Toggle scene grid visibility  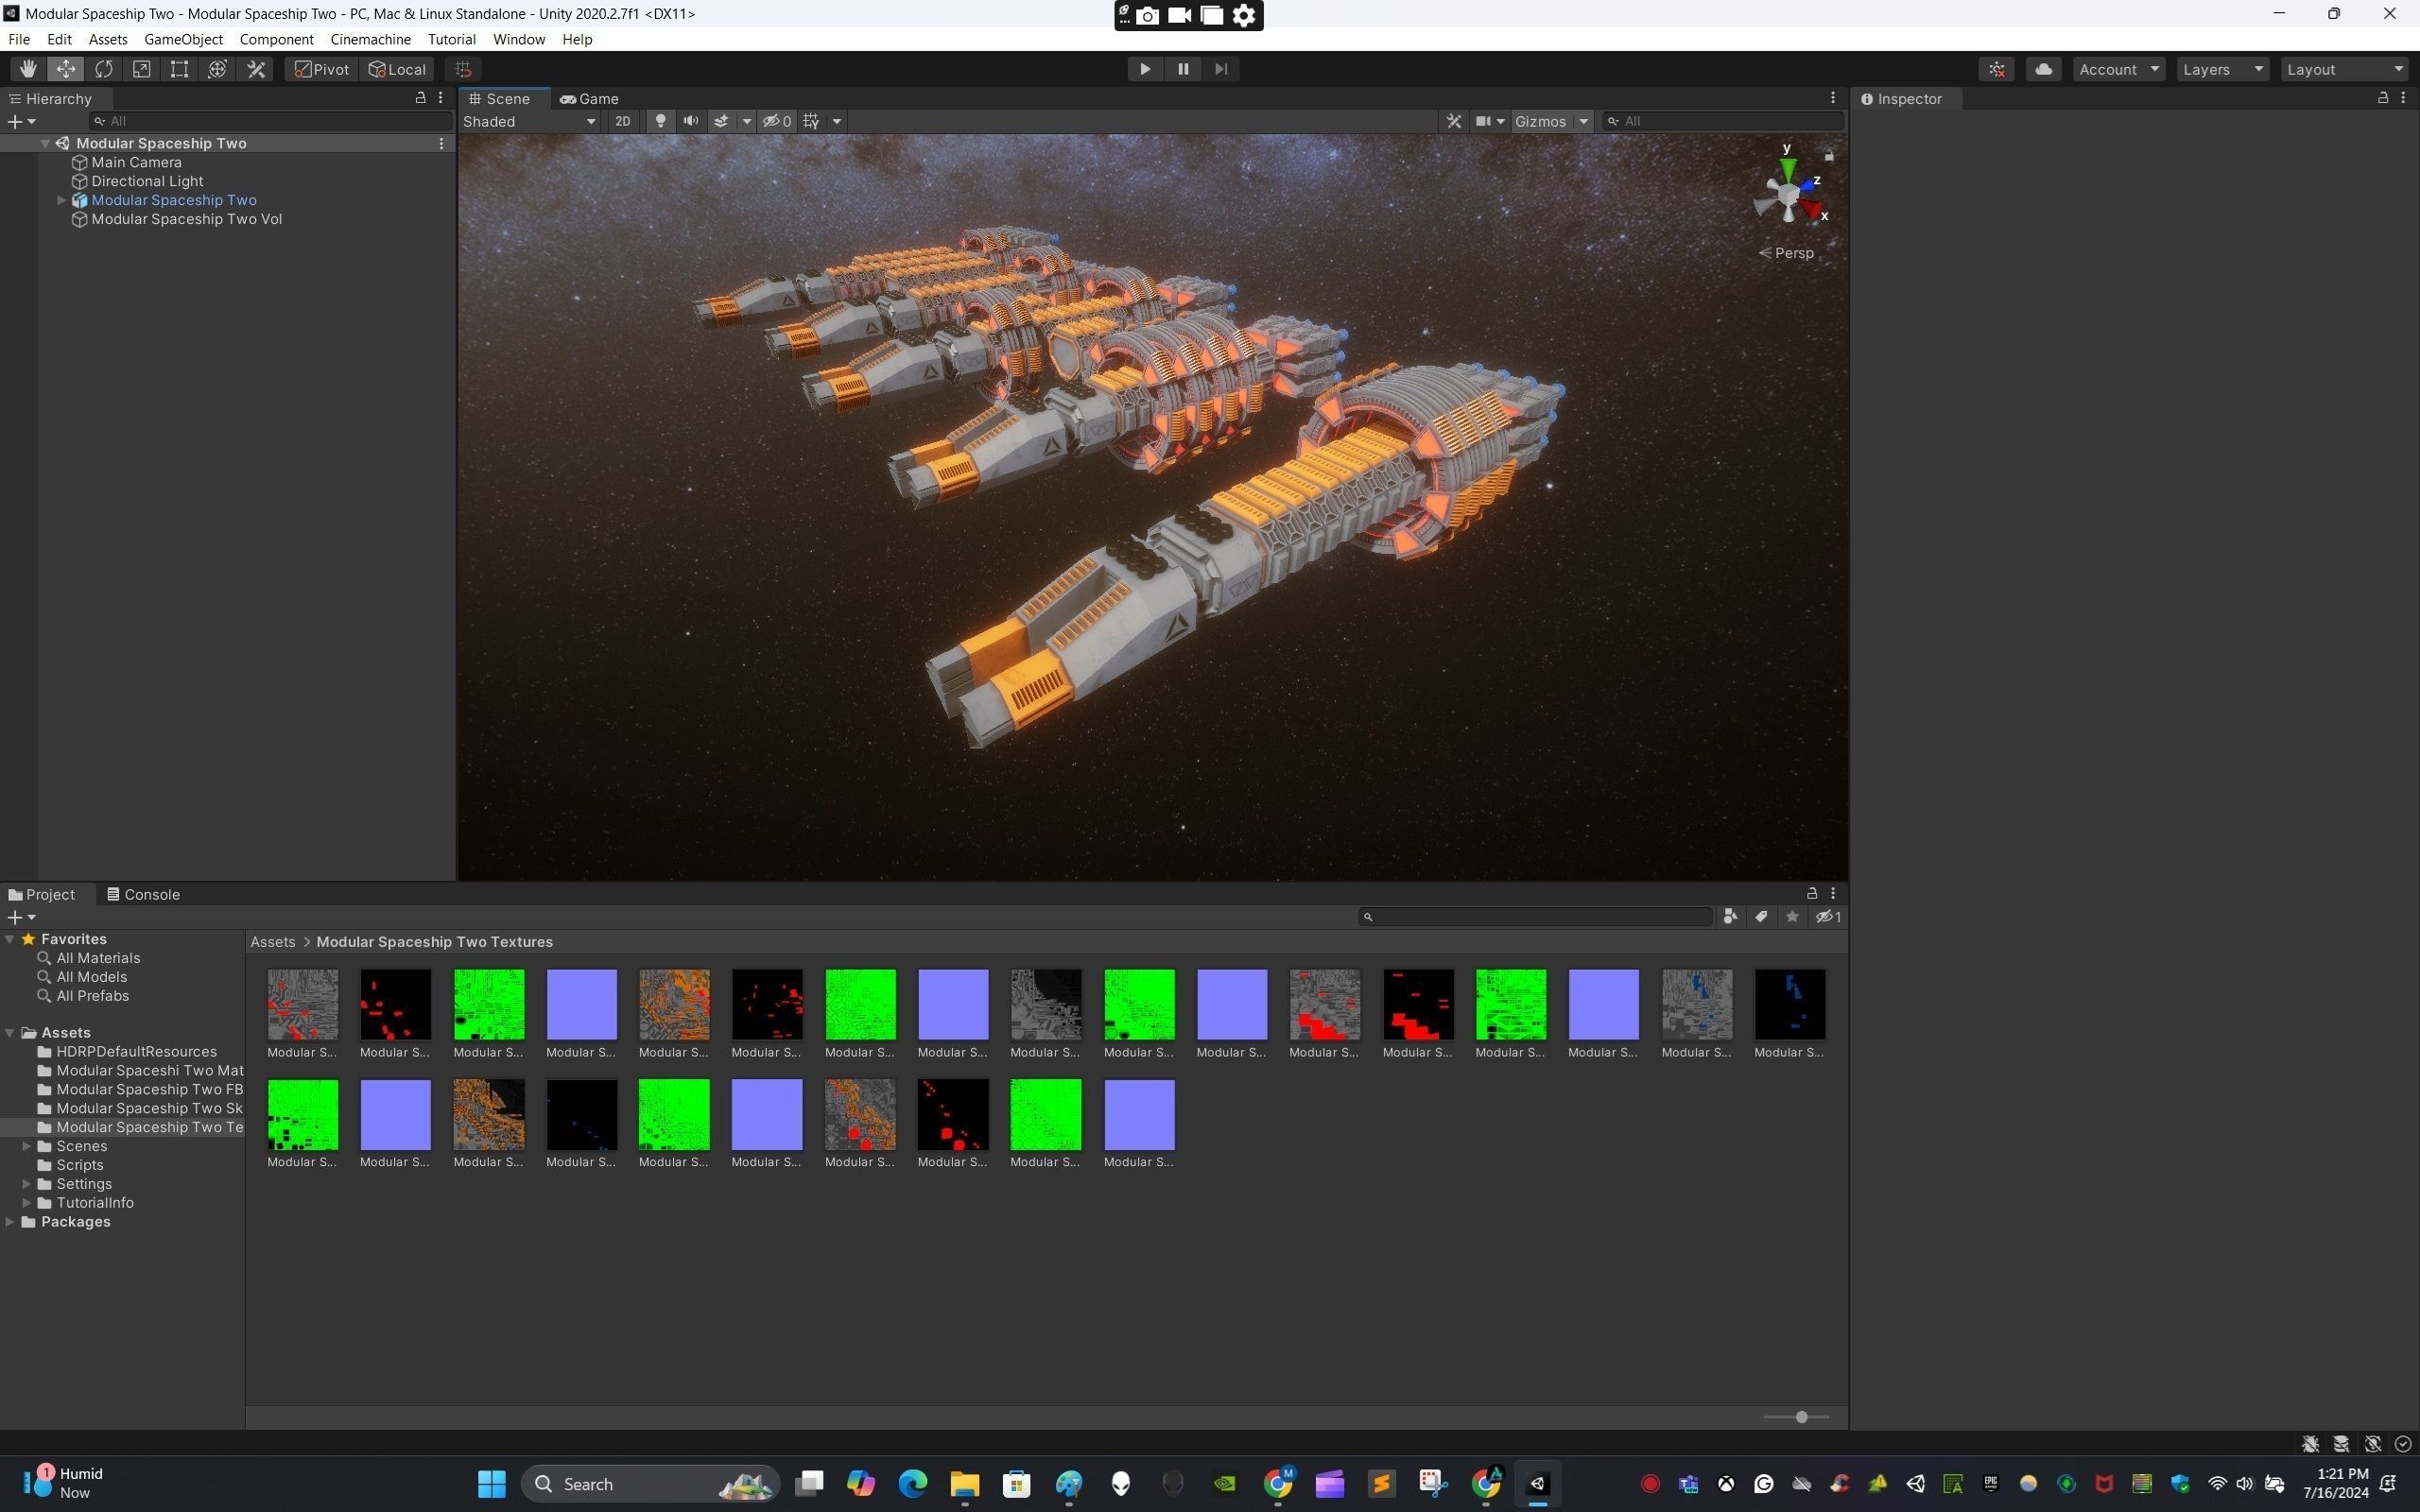(812, 121)
